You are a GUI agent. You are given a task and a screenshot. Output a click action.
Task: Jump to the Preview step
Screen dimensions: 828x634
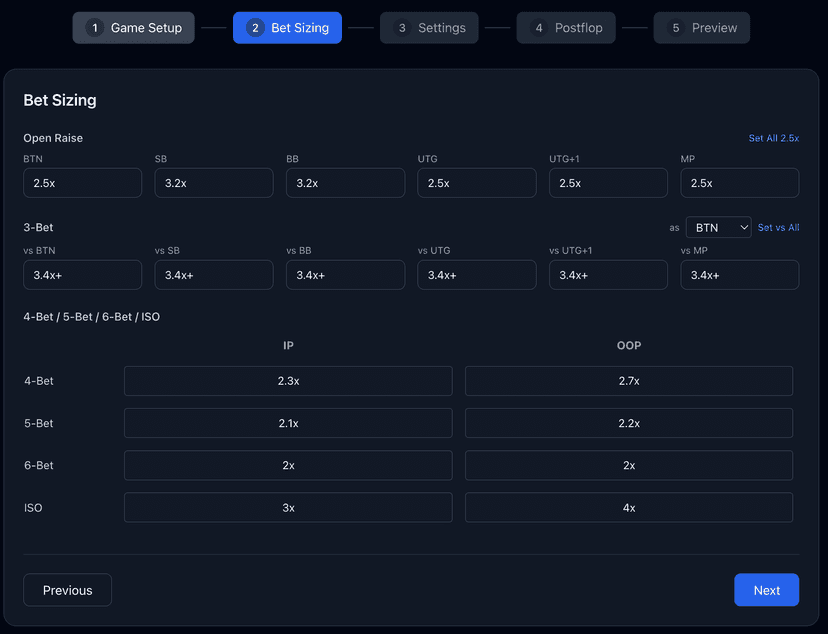pyautogui.click(x=701, y=27)
